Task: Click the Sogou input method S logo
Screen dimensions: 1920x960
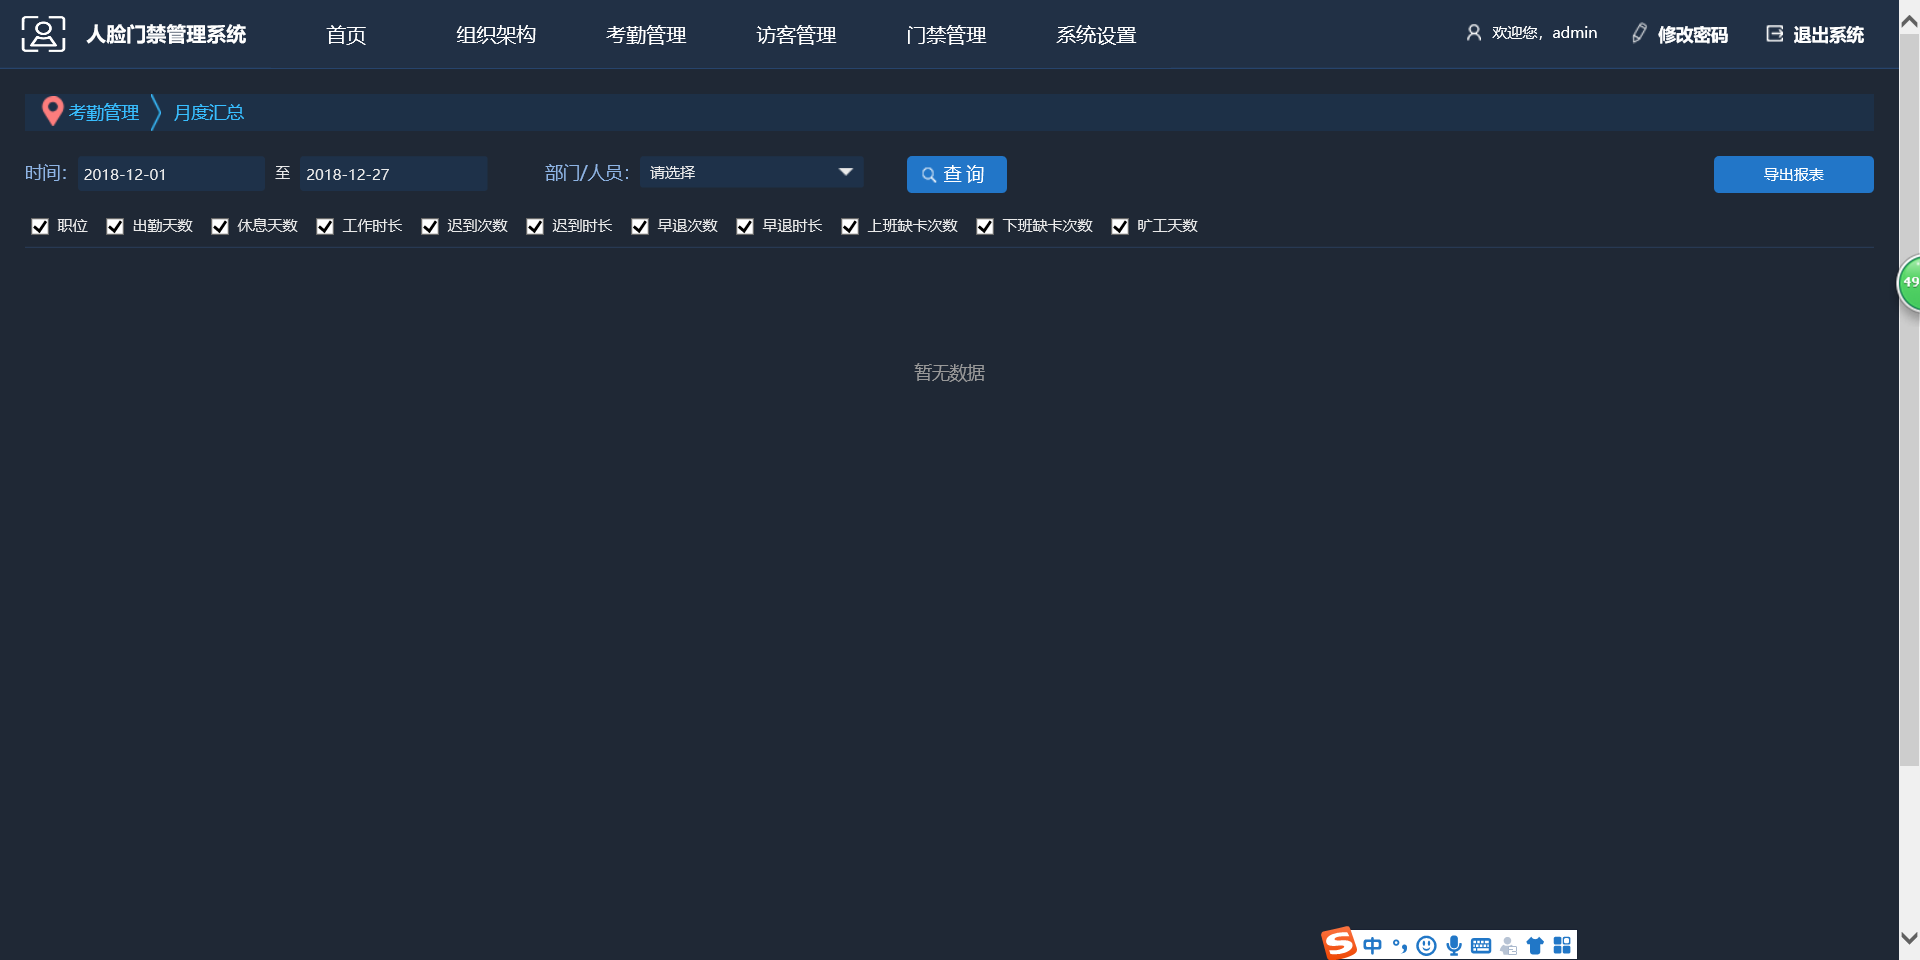Action: coord(1339,944)
